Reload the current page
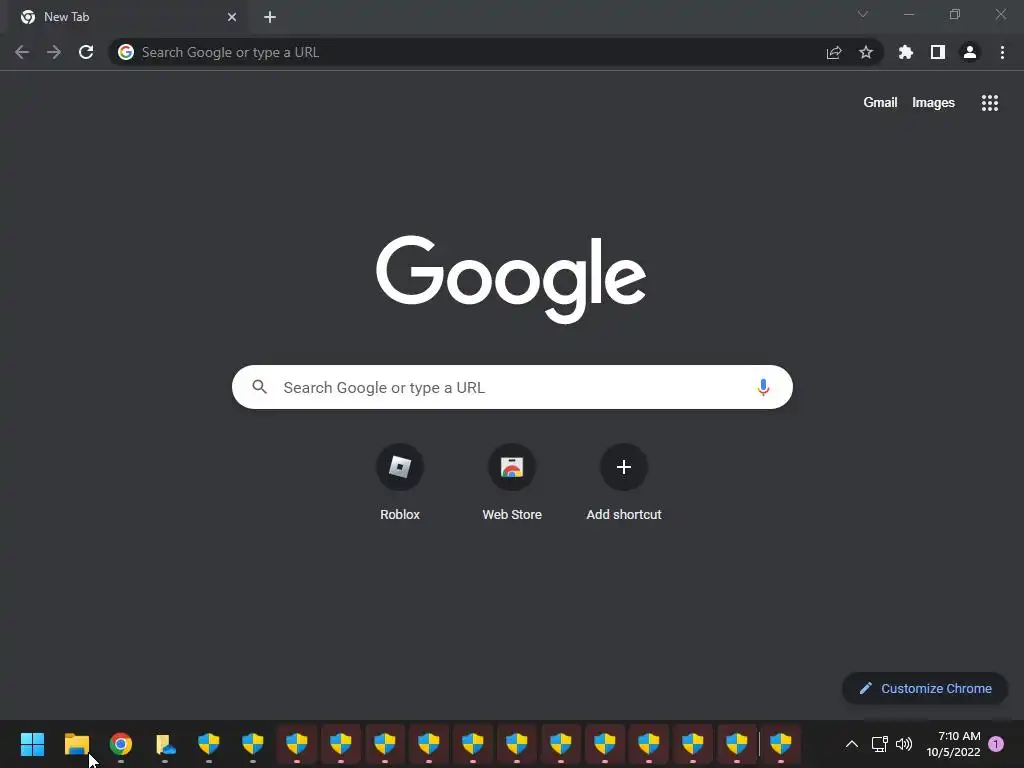The width and height of the screenshot is (1024, 768). [x=86, y=52]
